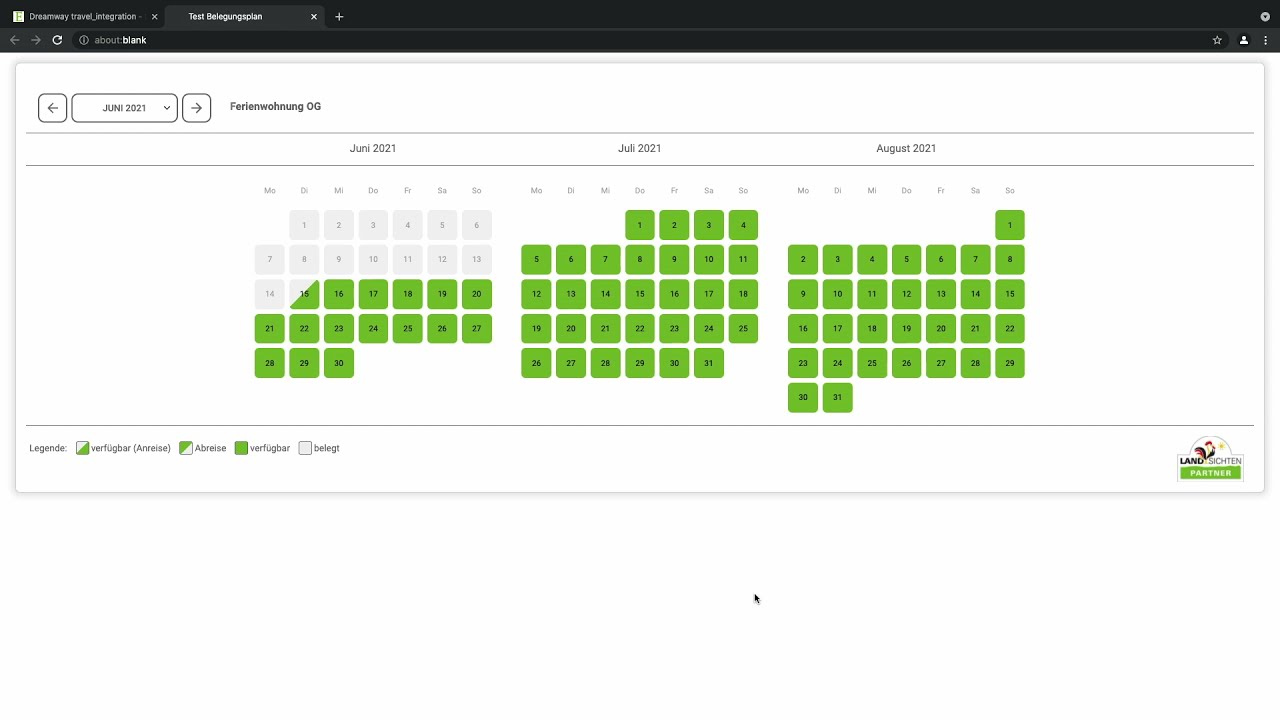Click the belegt legend swatch
Viewport: 1280px width, 720px height.
[306, 448]
